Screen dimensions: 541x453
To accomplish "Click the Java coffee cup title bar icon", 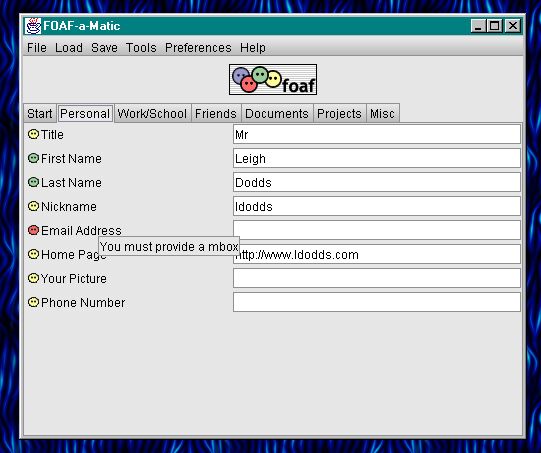I will [33, 26].
